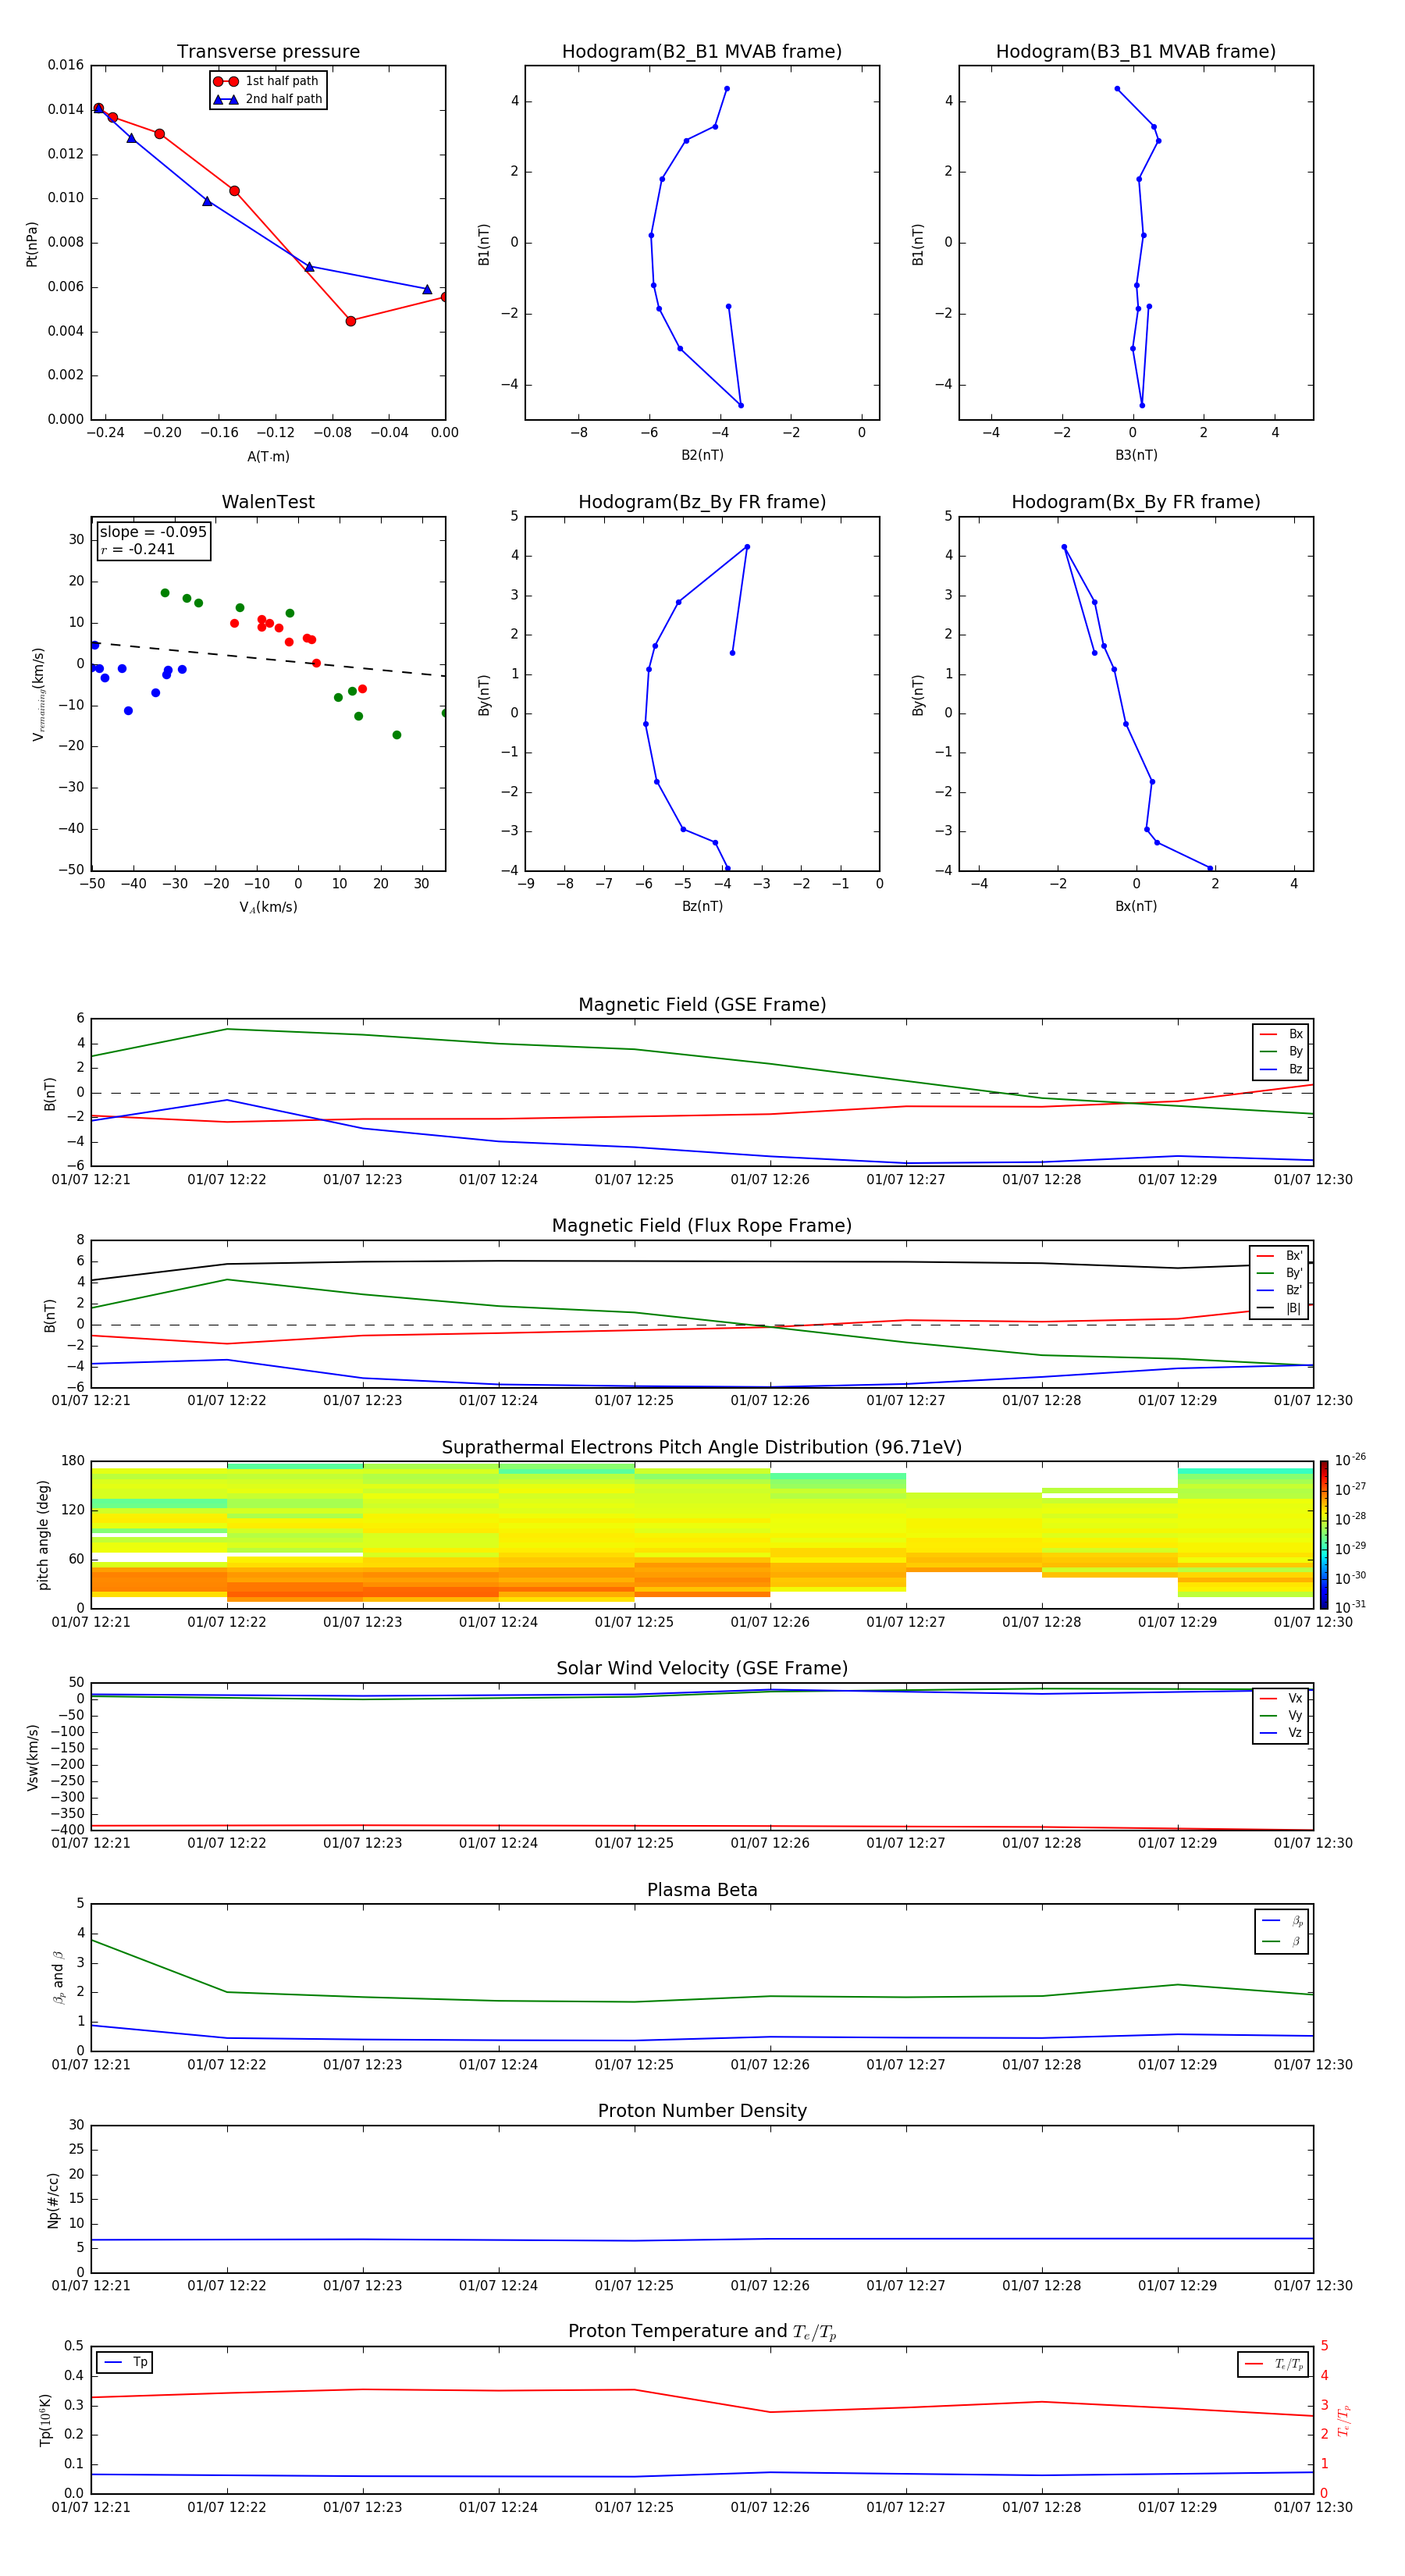This screenshot has width=1405, height=2576.
Task: Click 'Magnetic Field (GSE Frame)' title
Action: [x=702, y=1005]
